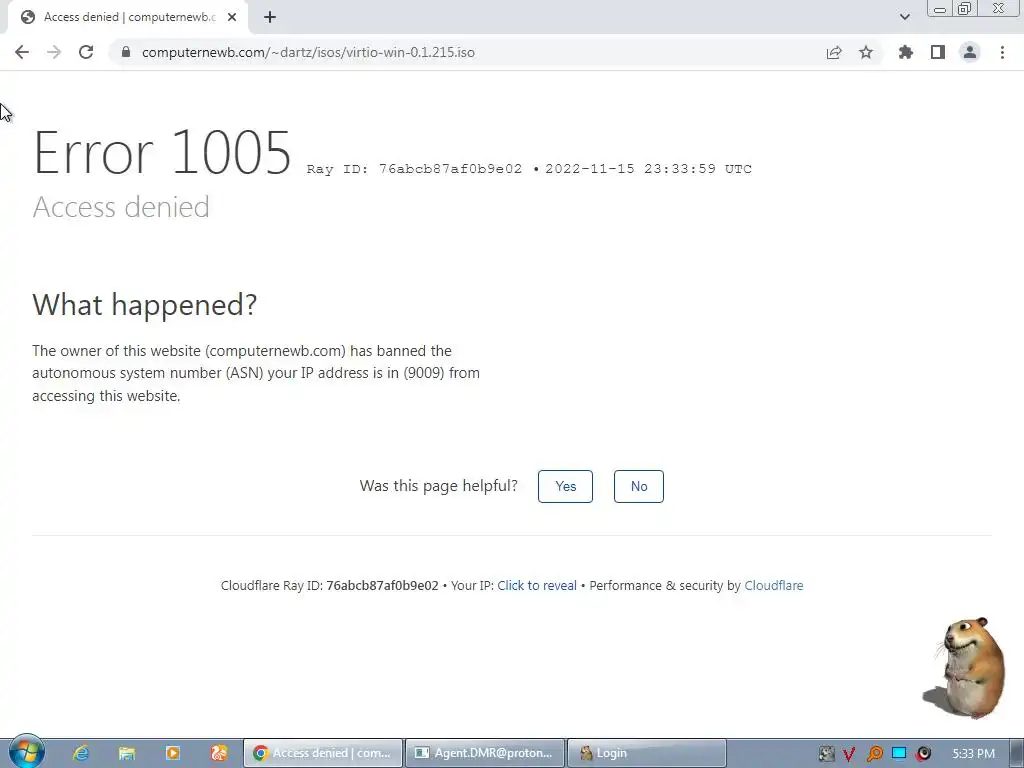Click the red V tray icon
Screen dimensions: 1024x768
[849, 754]
